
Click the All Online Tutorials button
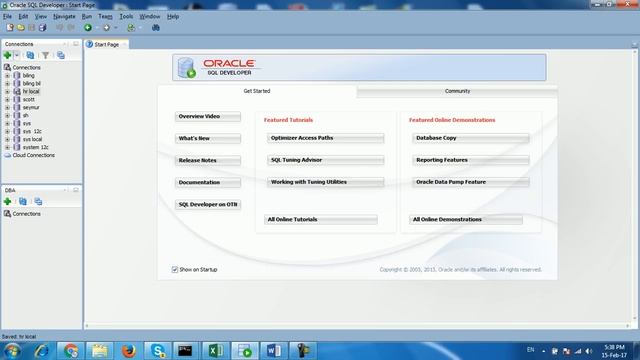(x=321, y=220)
